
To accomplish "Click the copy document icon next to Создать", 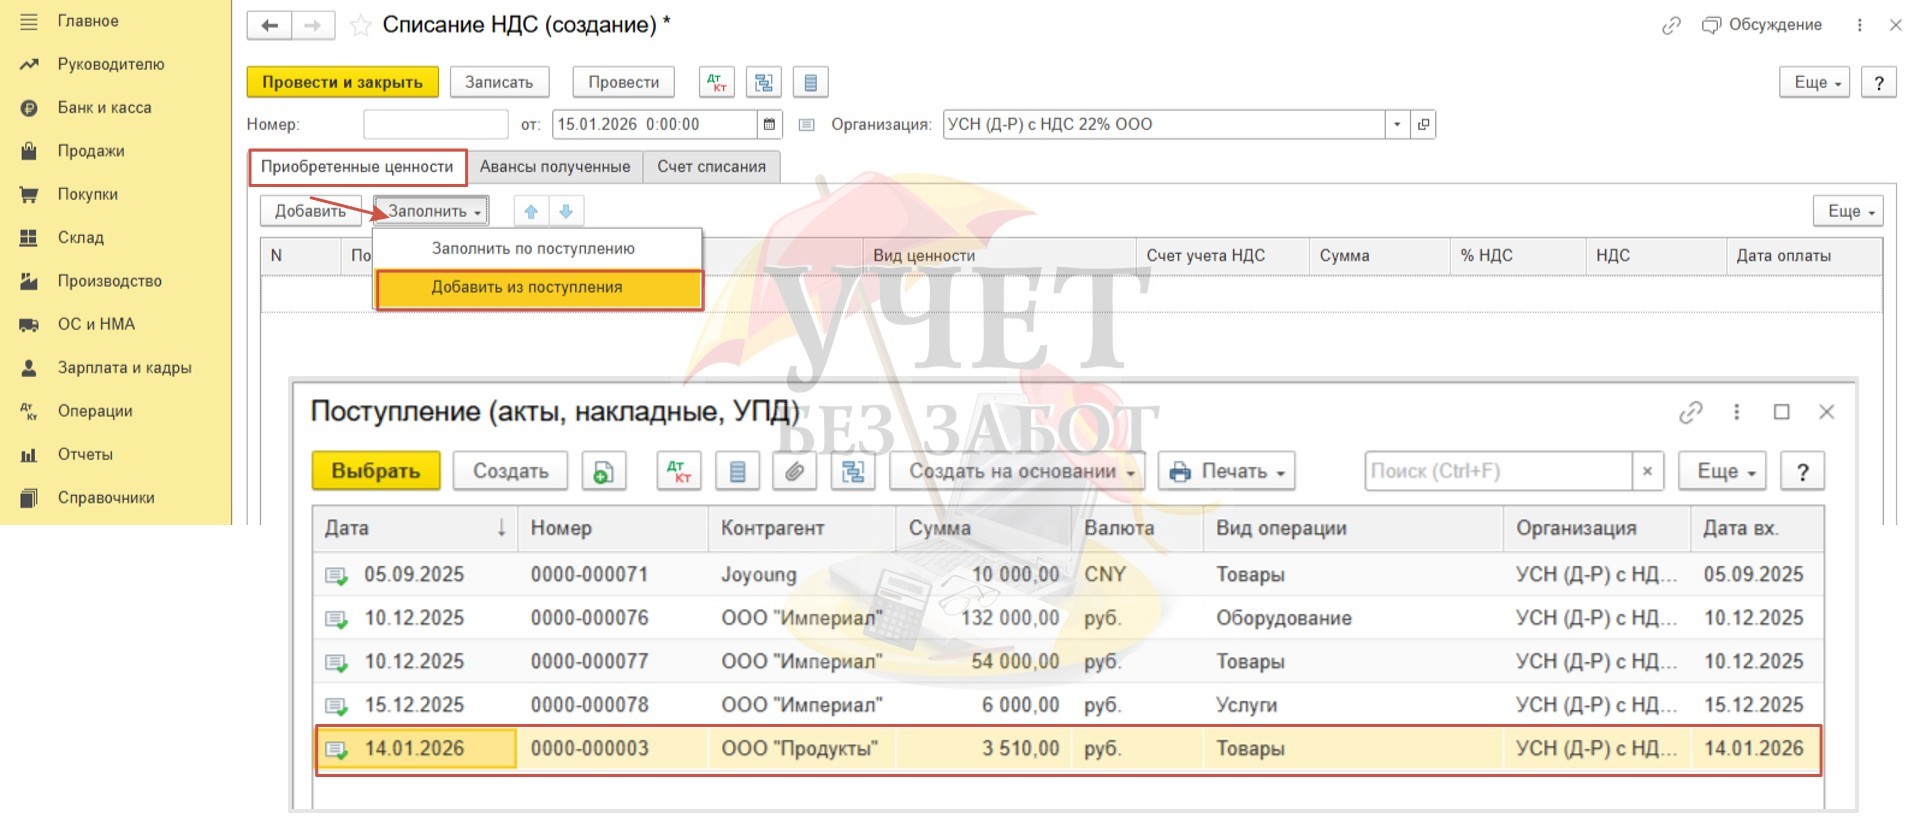I will (x=603, y=471).
